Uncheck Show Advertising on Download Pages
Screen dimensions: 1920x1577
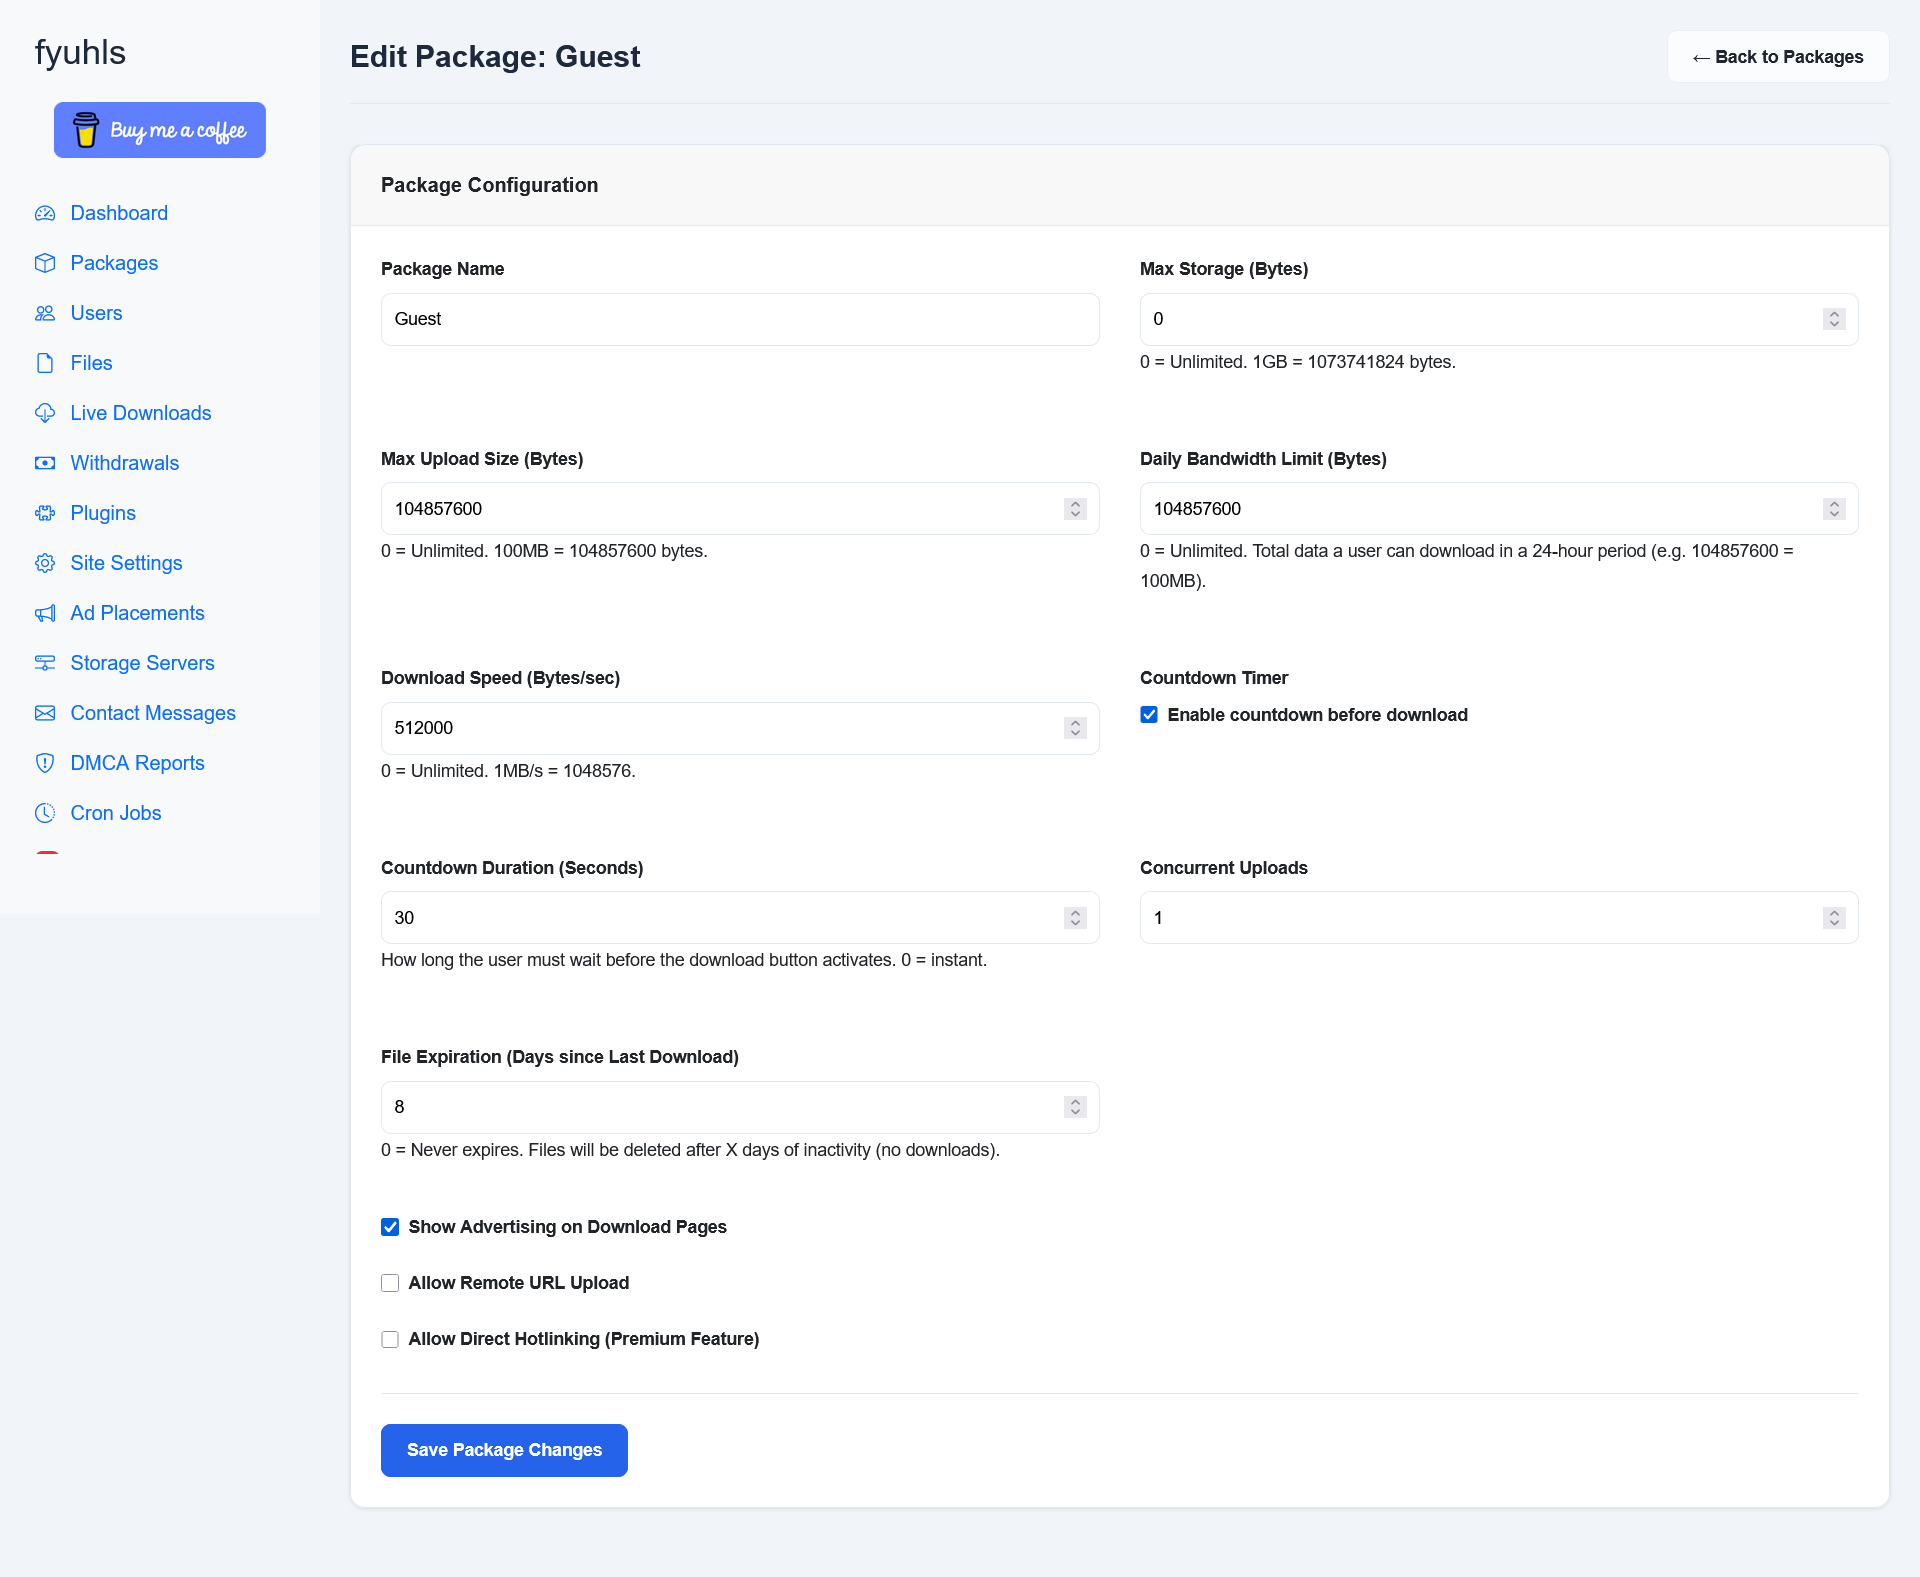[390, 1227]
